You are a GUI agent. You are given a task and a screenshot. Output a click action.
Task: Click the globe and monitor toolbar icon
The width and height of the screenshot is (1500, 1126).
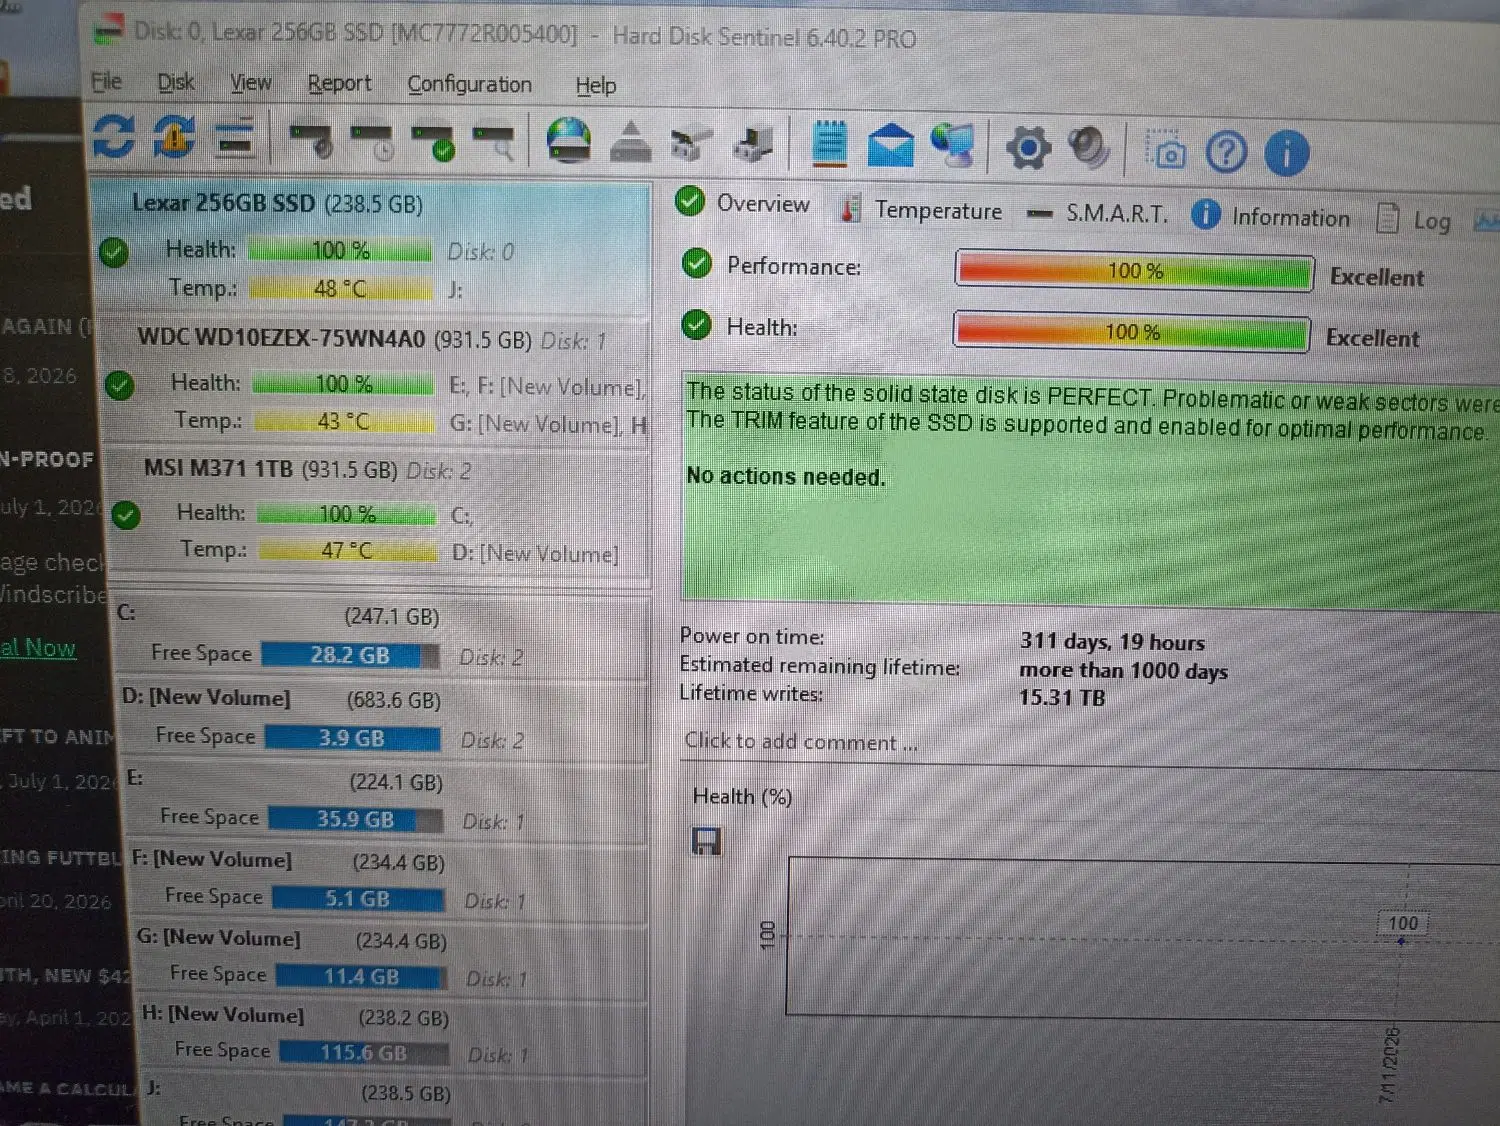click(x=953, y=146)
